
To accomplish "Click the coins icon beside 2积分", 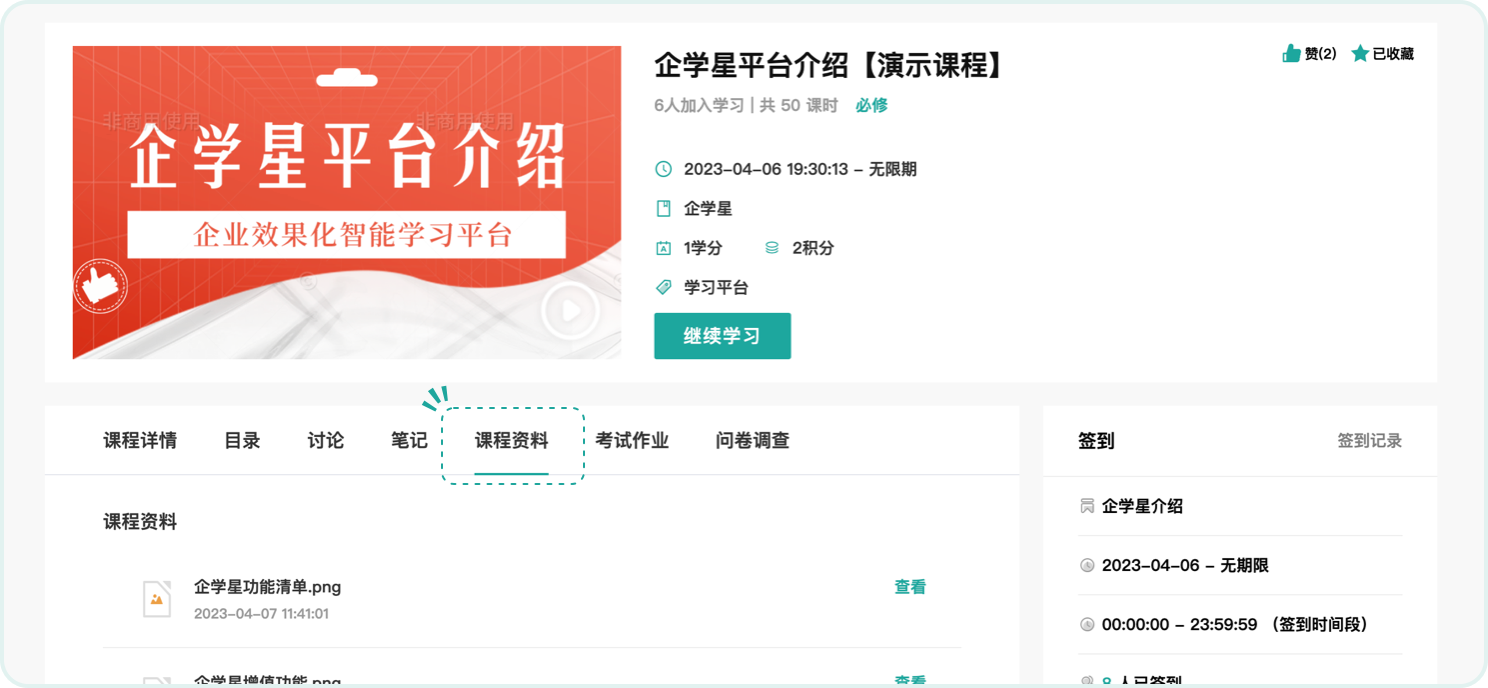I will tap(772, 248).
